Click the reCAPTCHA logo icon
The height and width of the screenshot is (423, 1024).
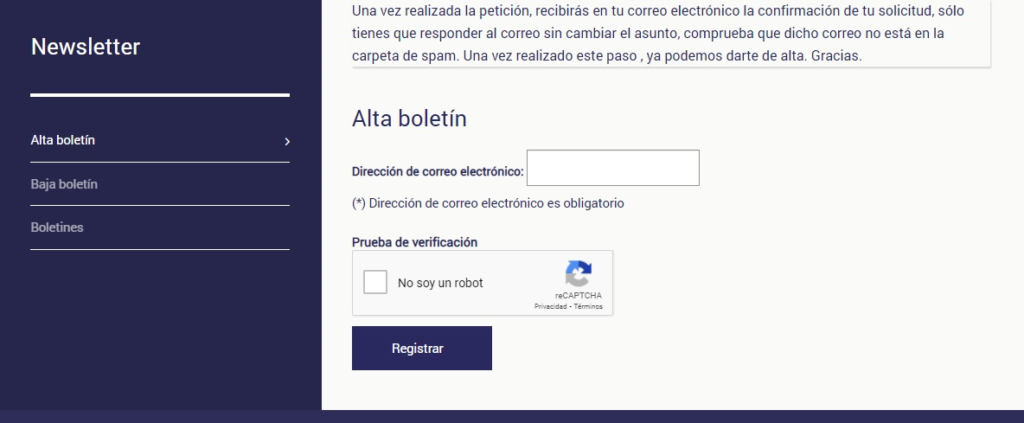(x=578, y=274)
